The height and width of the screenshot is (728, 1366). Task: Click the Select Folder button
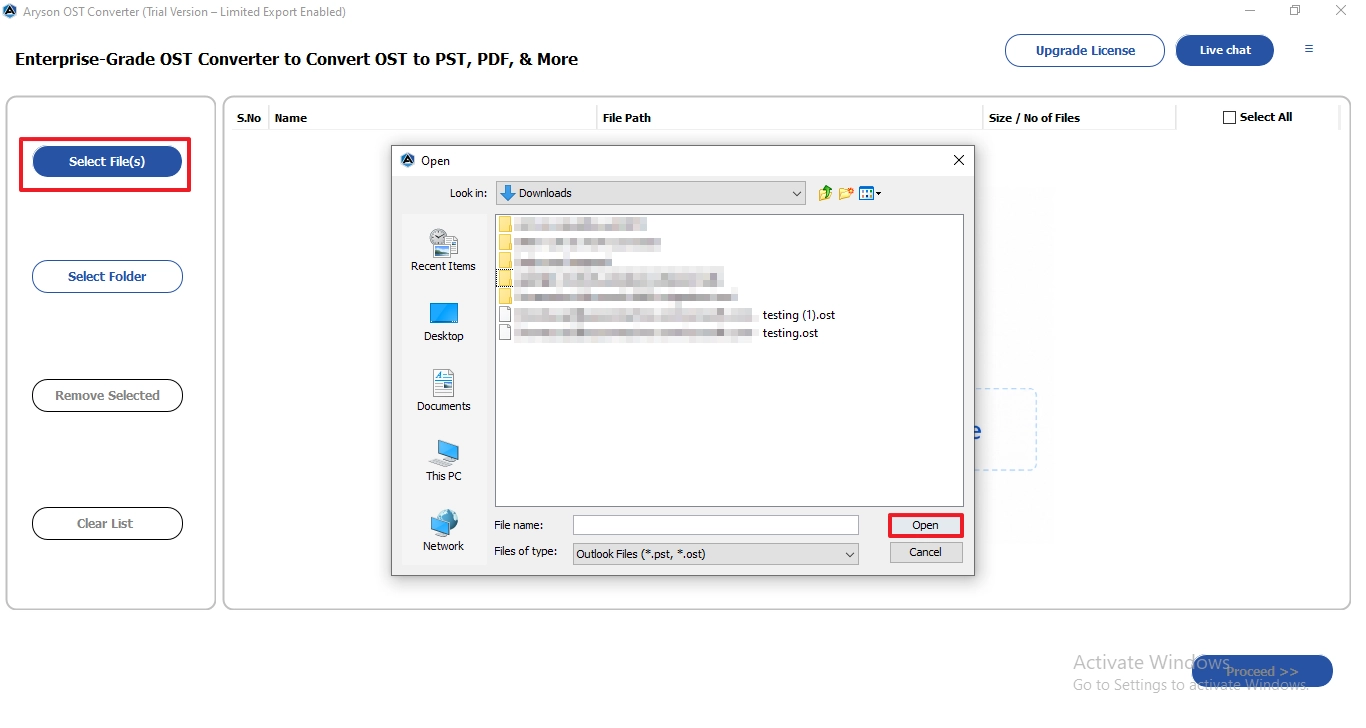point(107,276)
